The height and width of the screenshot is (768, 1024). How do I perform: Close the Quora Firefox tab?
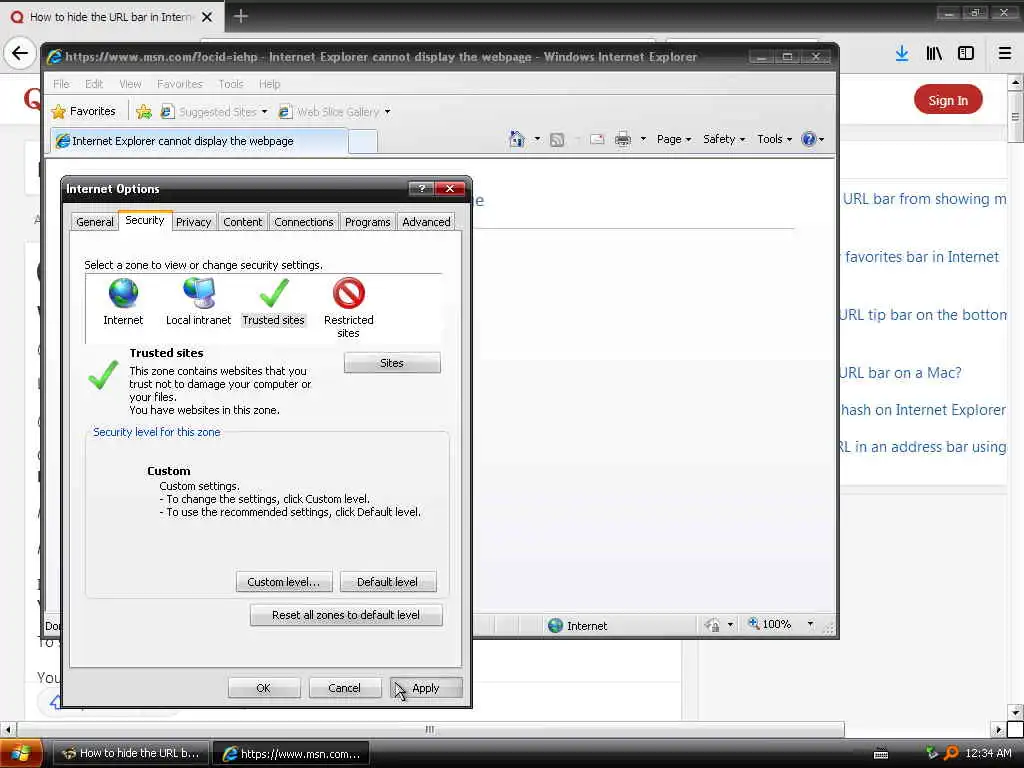pos(206,17)
